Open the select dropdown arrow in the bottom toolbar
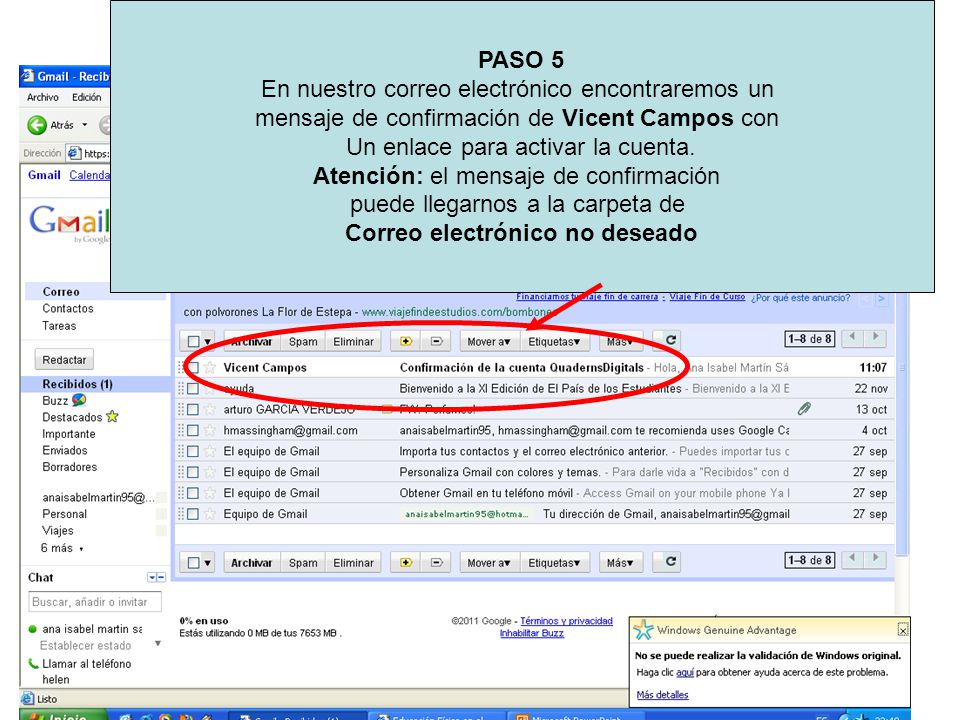The image size is (960, 720). tap(208, 563)
